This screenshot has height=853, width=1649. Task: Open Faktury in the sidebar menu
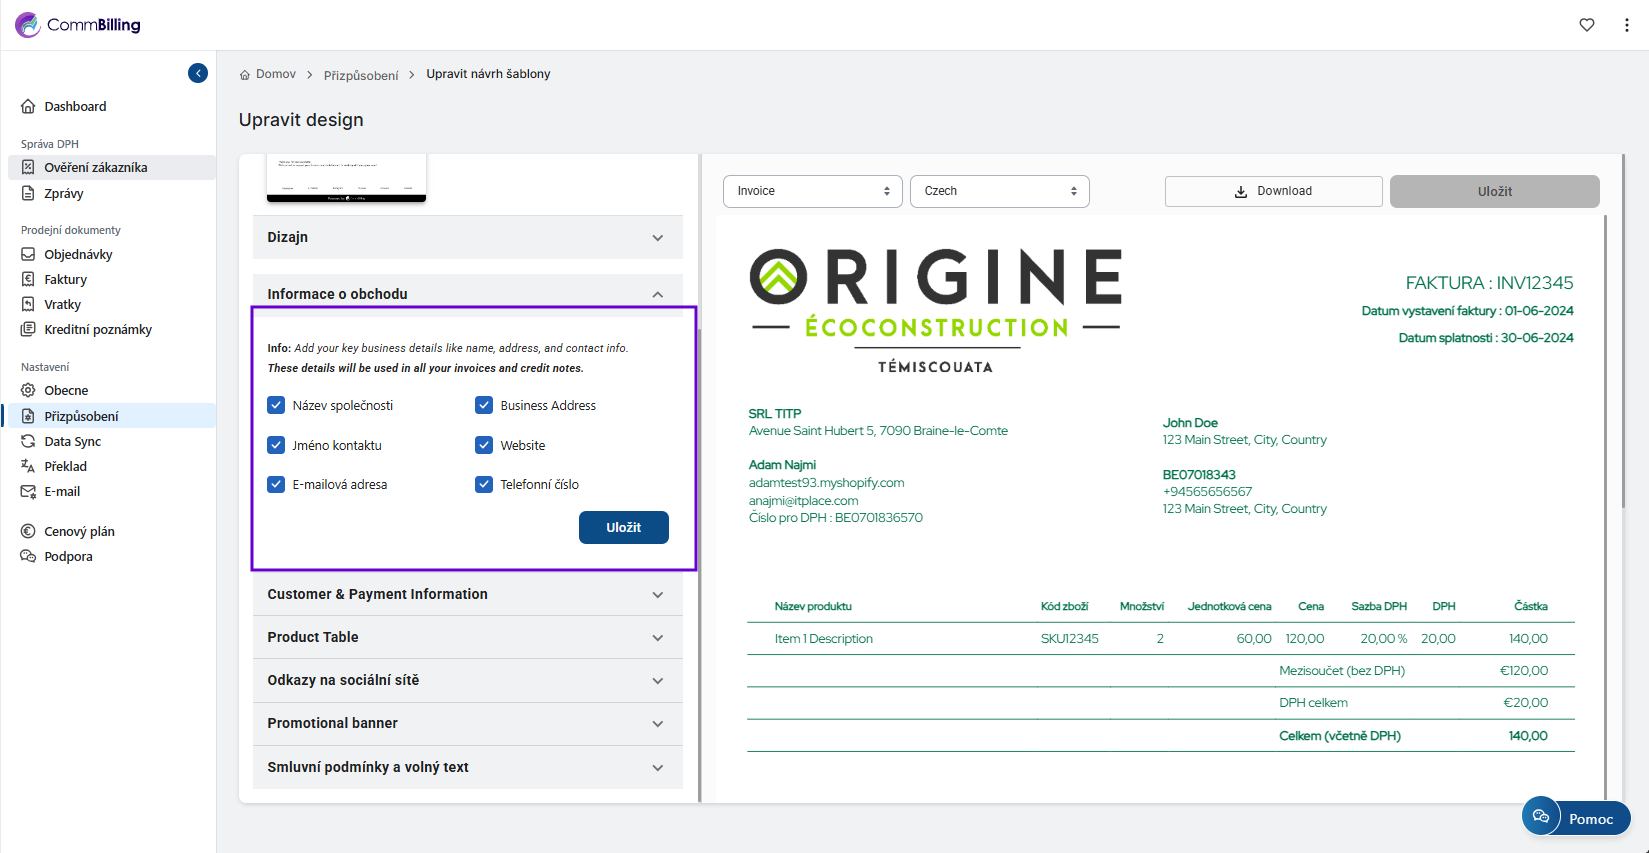tap(65, 279)
